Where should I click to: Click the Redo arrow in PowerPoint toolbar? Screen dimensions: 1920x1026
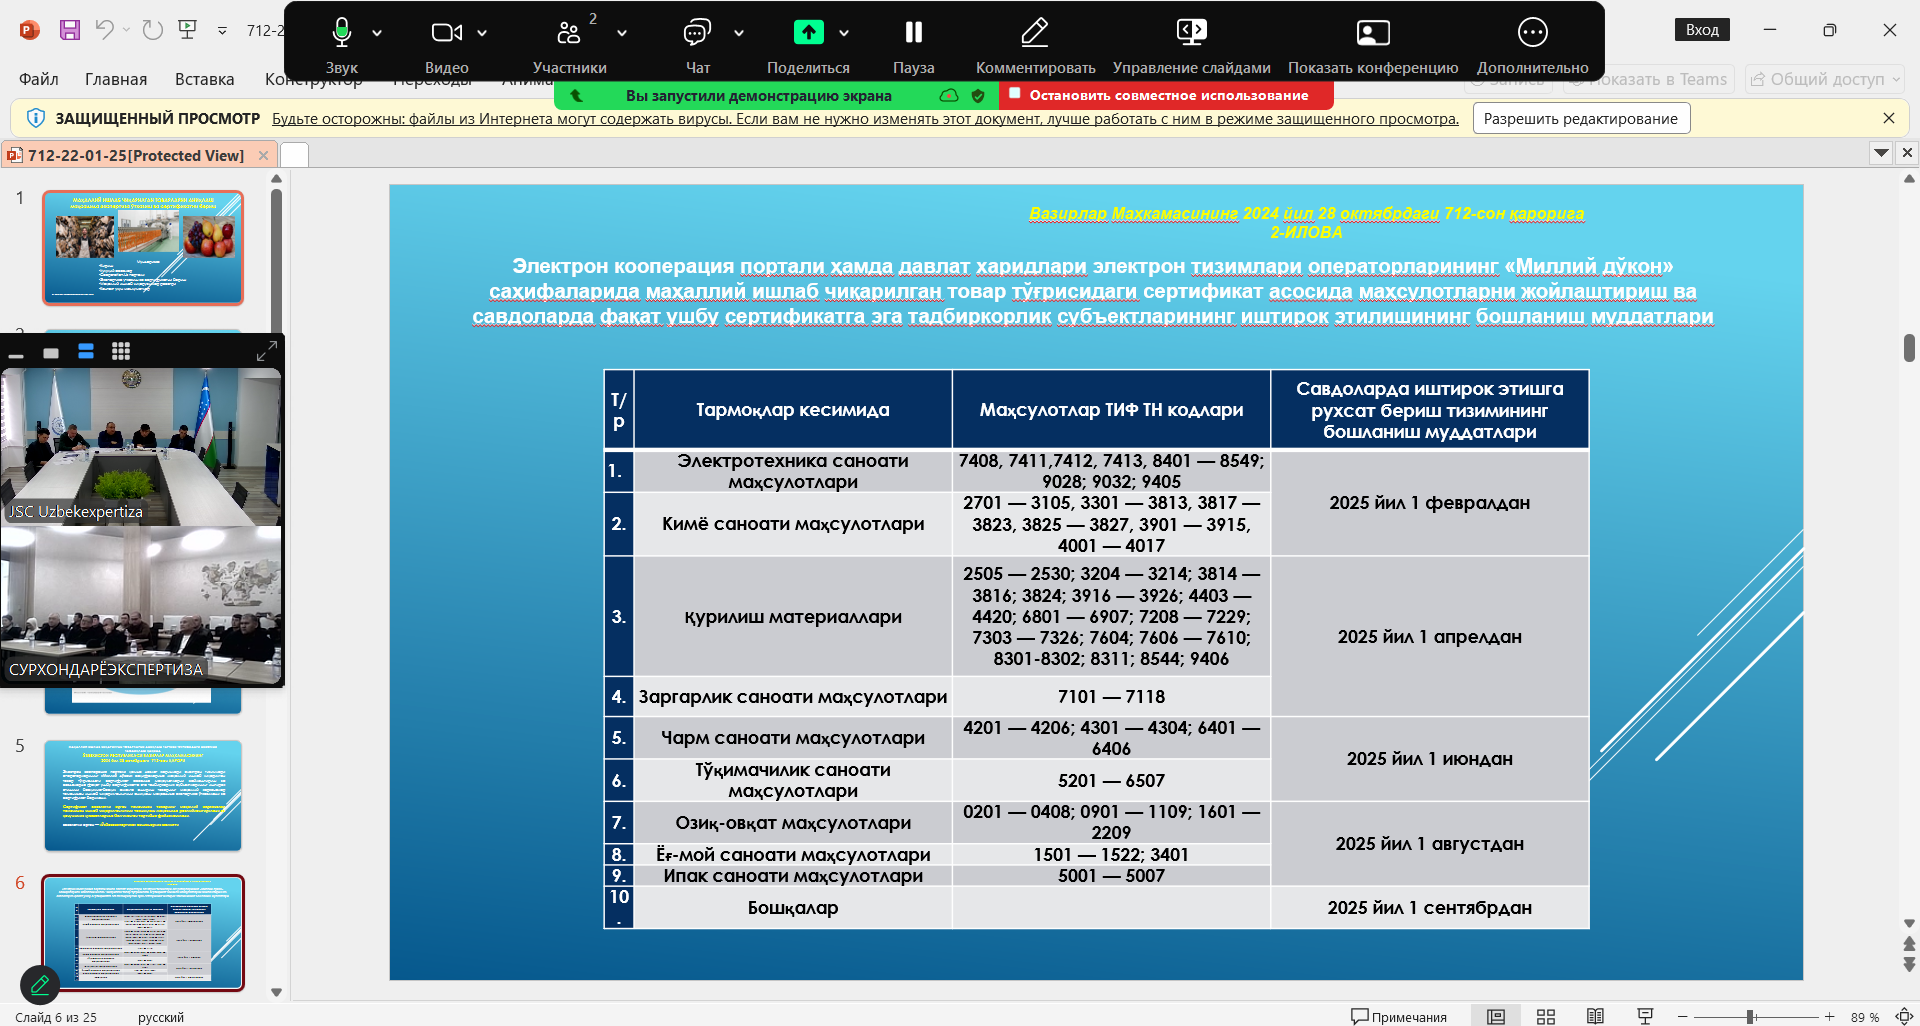point(152,30)
